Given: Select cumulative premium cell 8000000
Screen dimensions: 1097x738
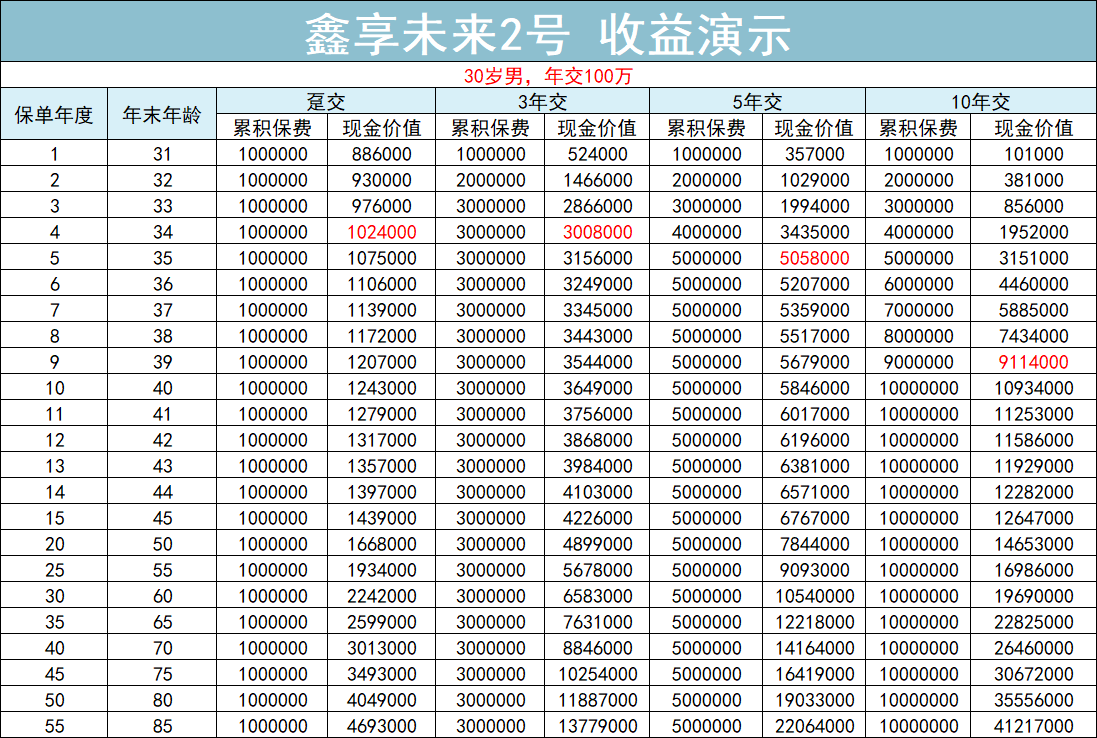Looking at the screenshot, I should (x=918, y=336).
